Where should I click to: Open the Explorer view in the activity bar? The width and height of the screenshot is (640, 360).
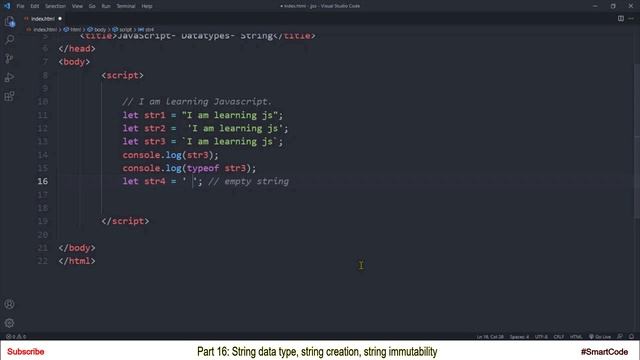[9, 21]
